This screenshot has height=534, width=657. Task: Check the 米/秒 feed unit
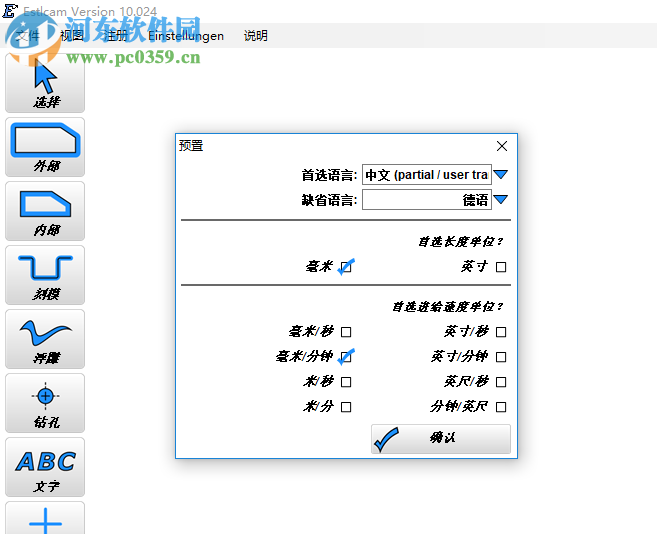(x=346, y=382)
